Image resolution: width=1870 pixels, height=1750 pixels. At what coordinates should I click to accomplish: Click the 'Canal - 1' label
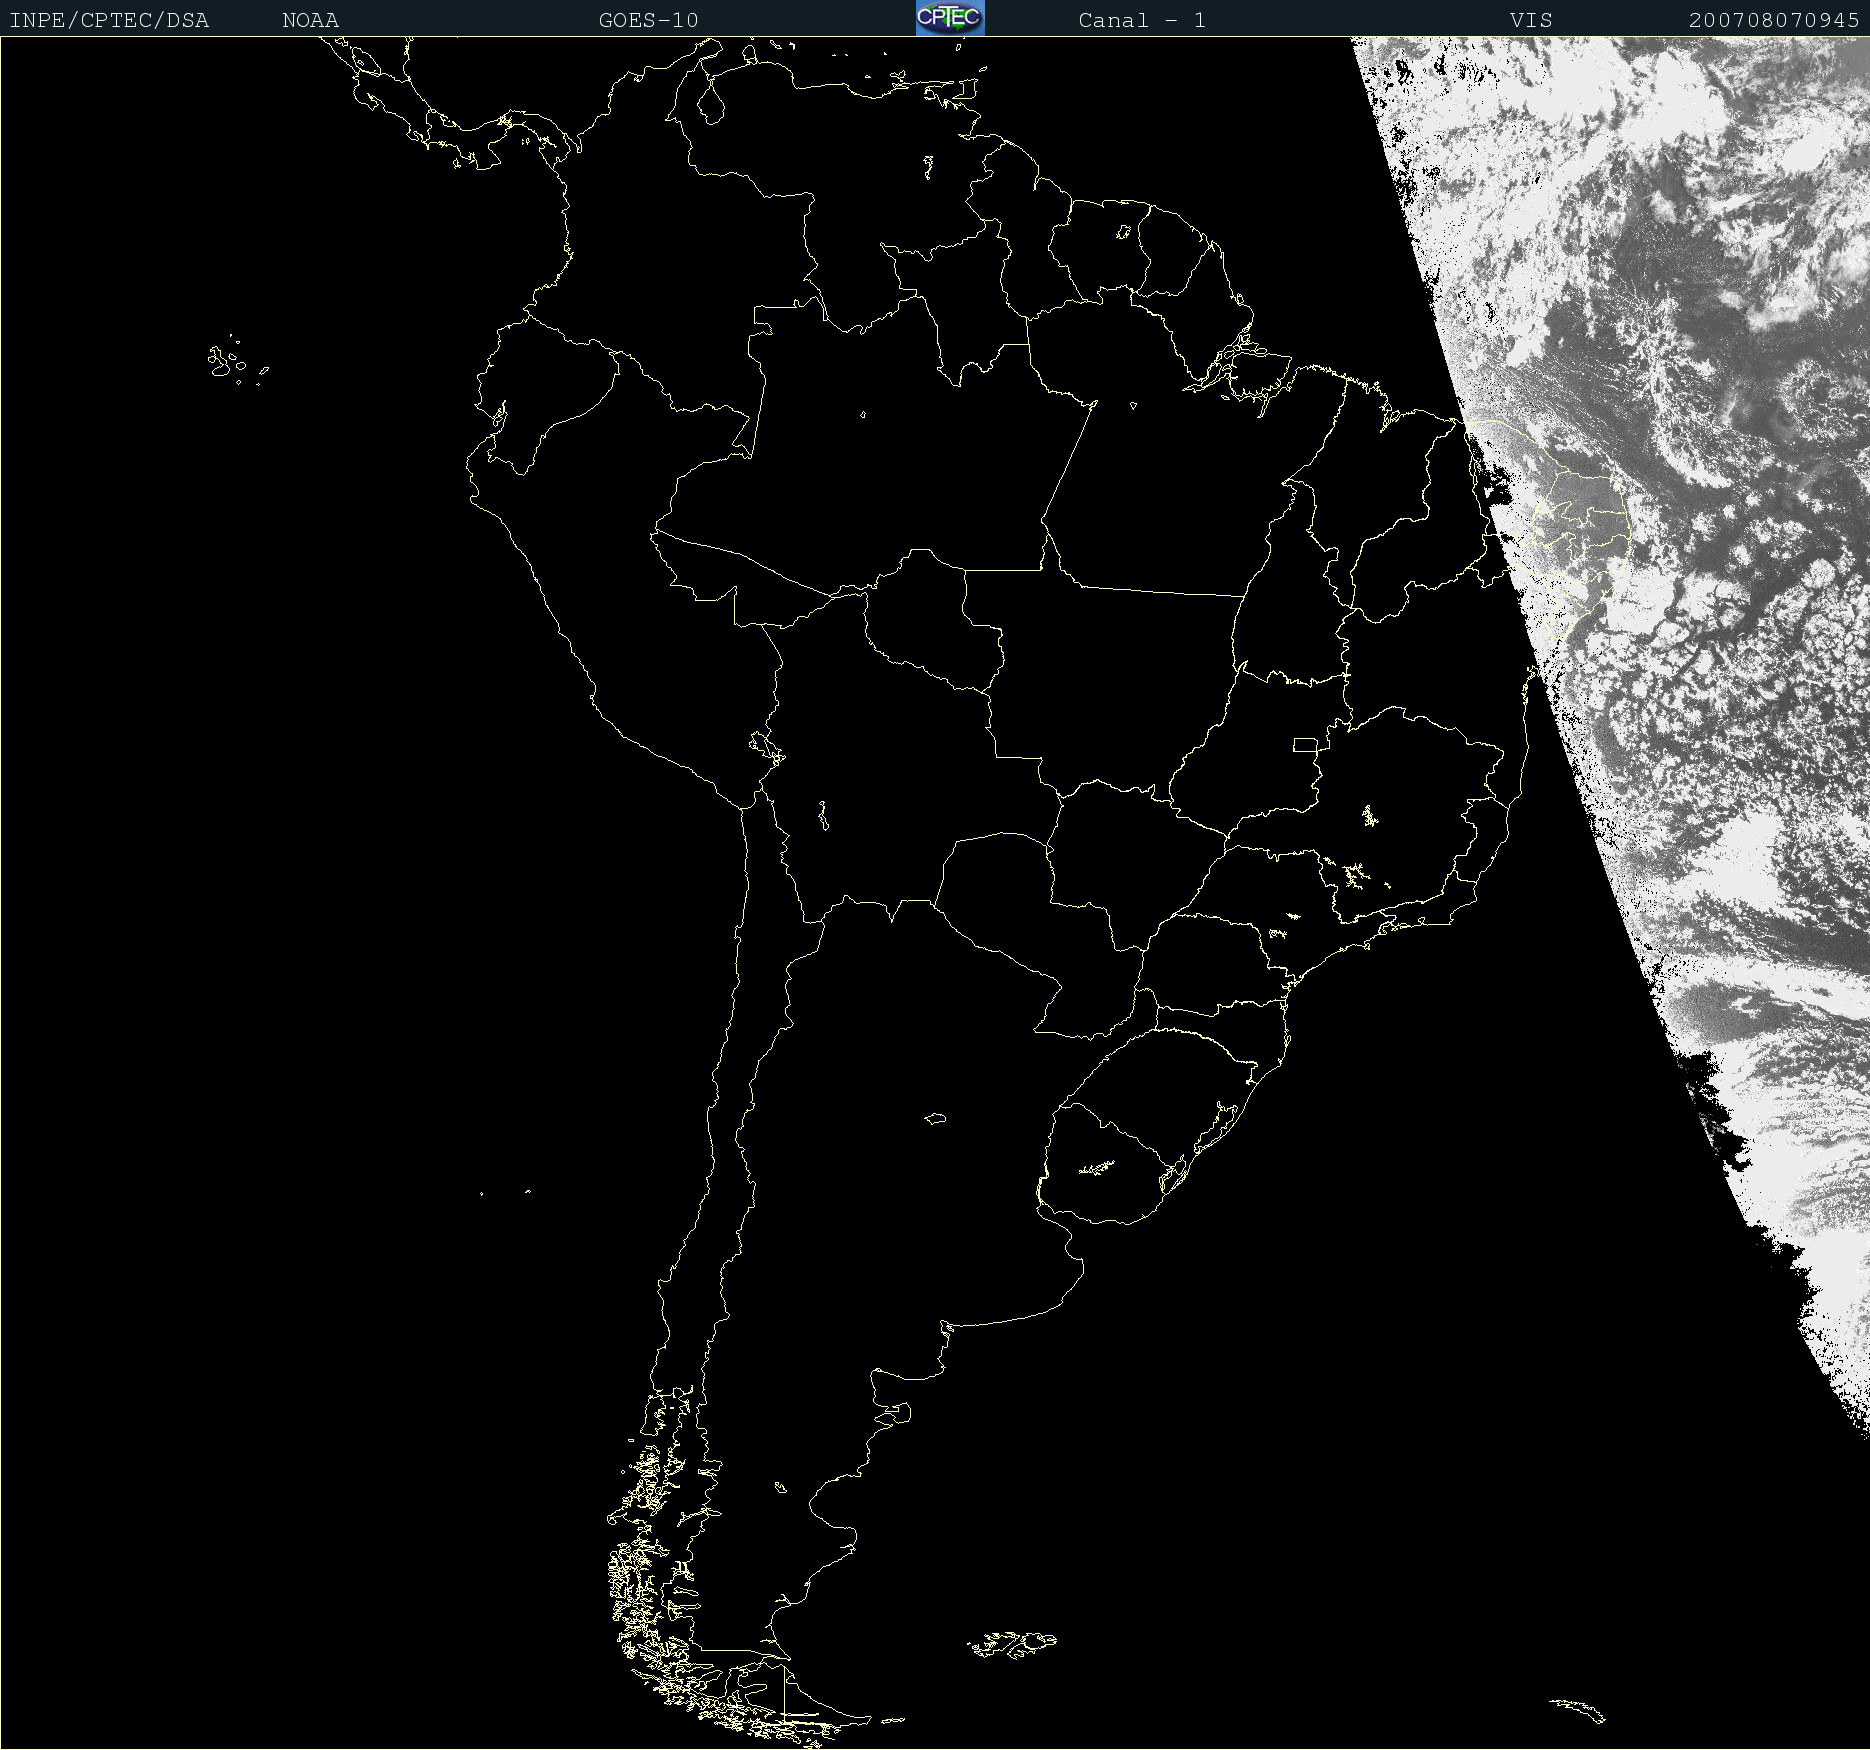point(1142,20)
